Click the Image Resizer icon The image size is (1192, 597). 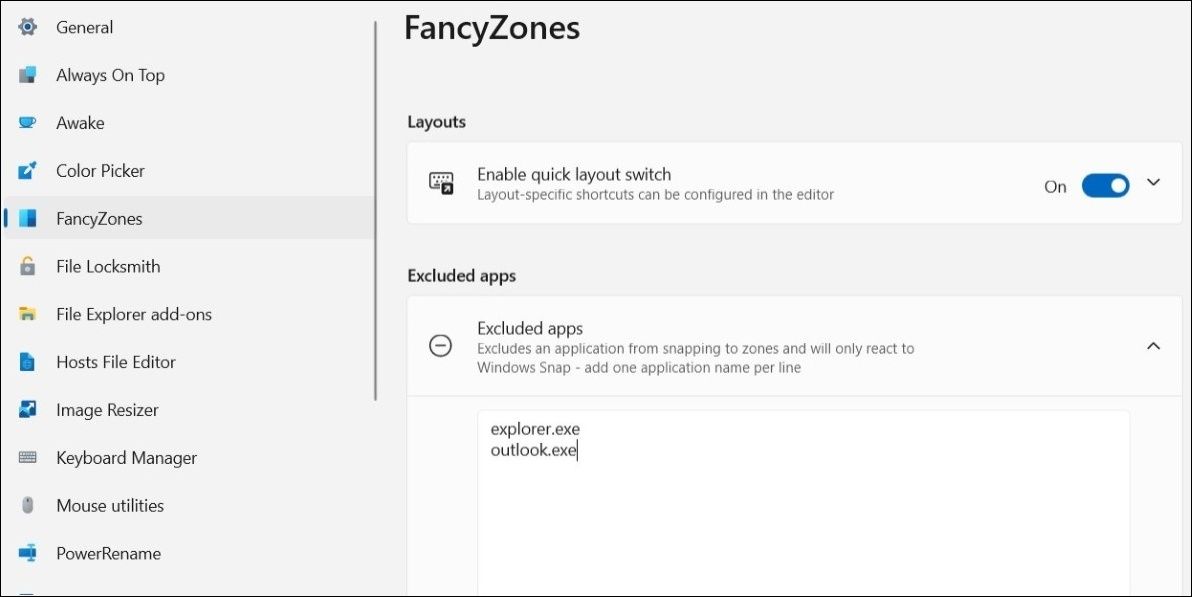pyautogui.click(x=27, y=409)
